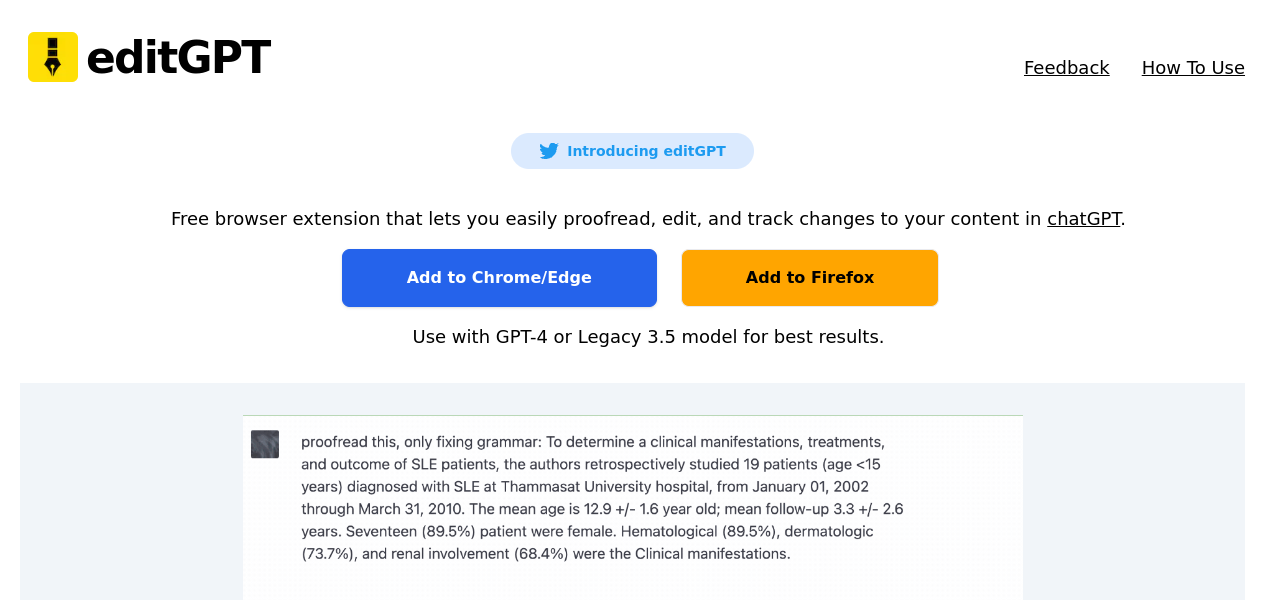Click the Introducing editGPT announcement text
This screenshot has width=1280, height=600.
tap(646, 151)
